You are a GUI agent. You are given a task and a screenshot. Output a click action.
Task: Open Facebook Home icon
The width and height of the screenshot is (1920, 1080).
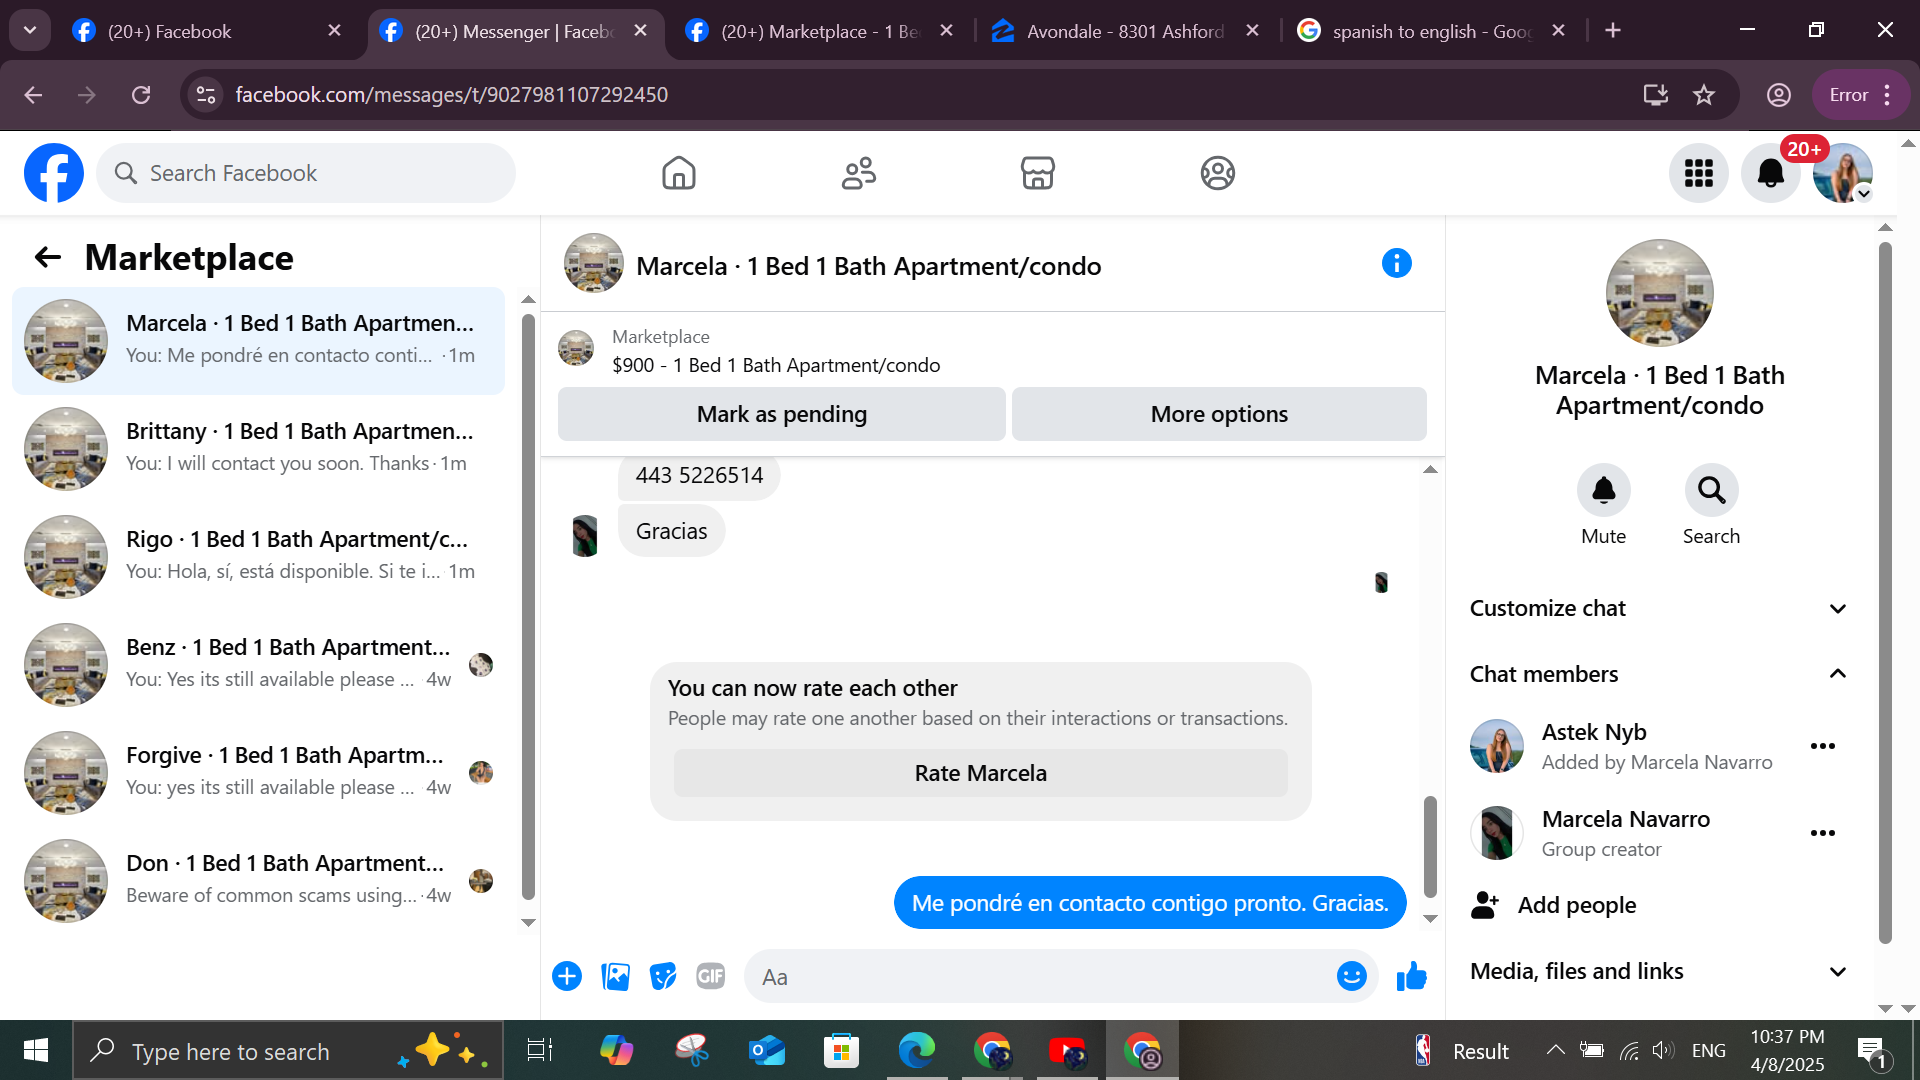click(x=678, y=173)
